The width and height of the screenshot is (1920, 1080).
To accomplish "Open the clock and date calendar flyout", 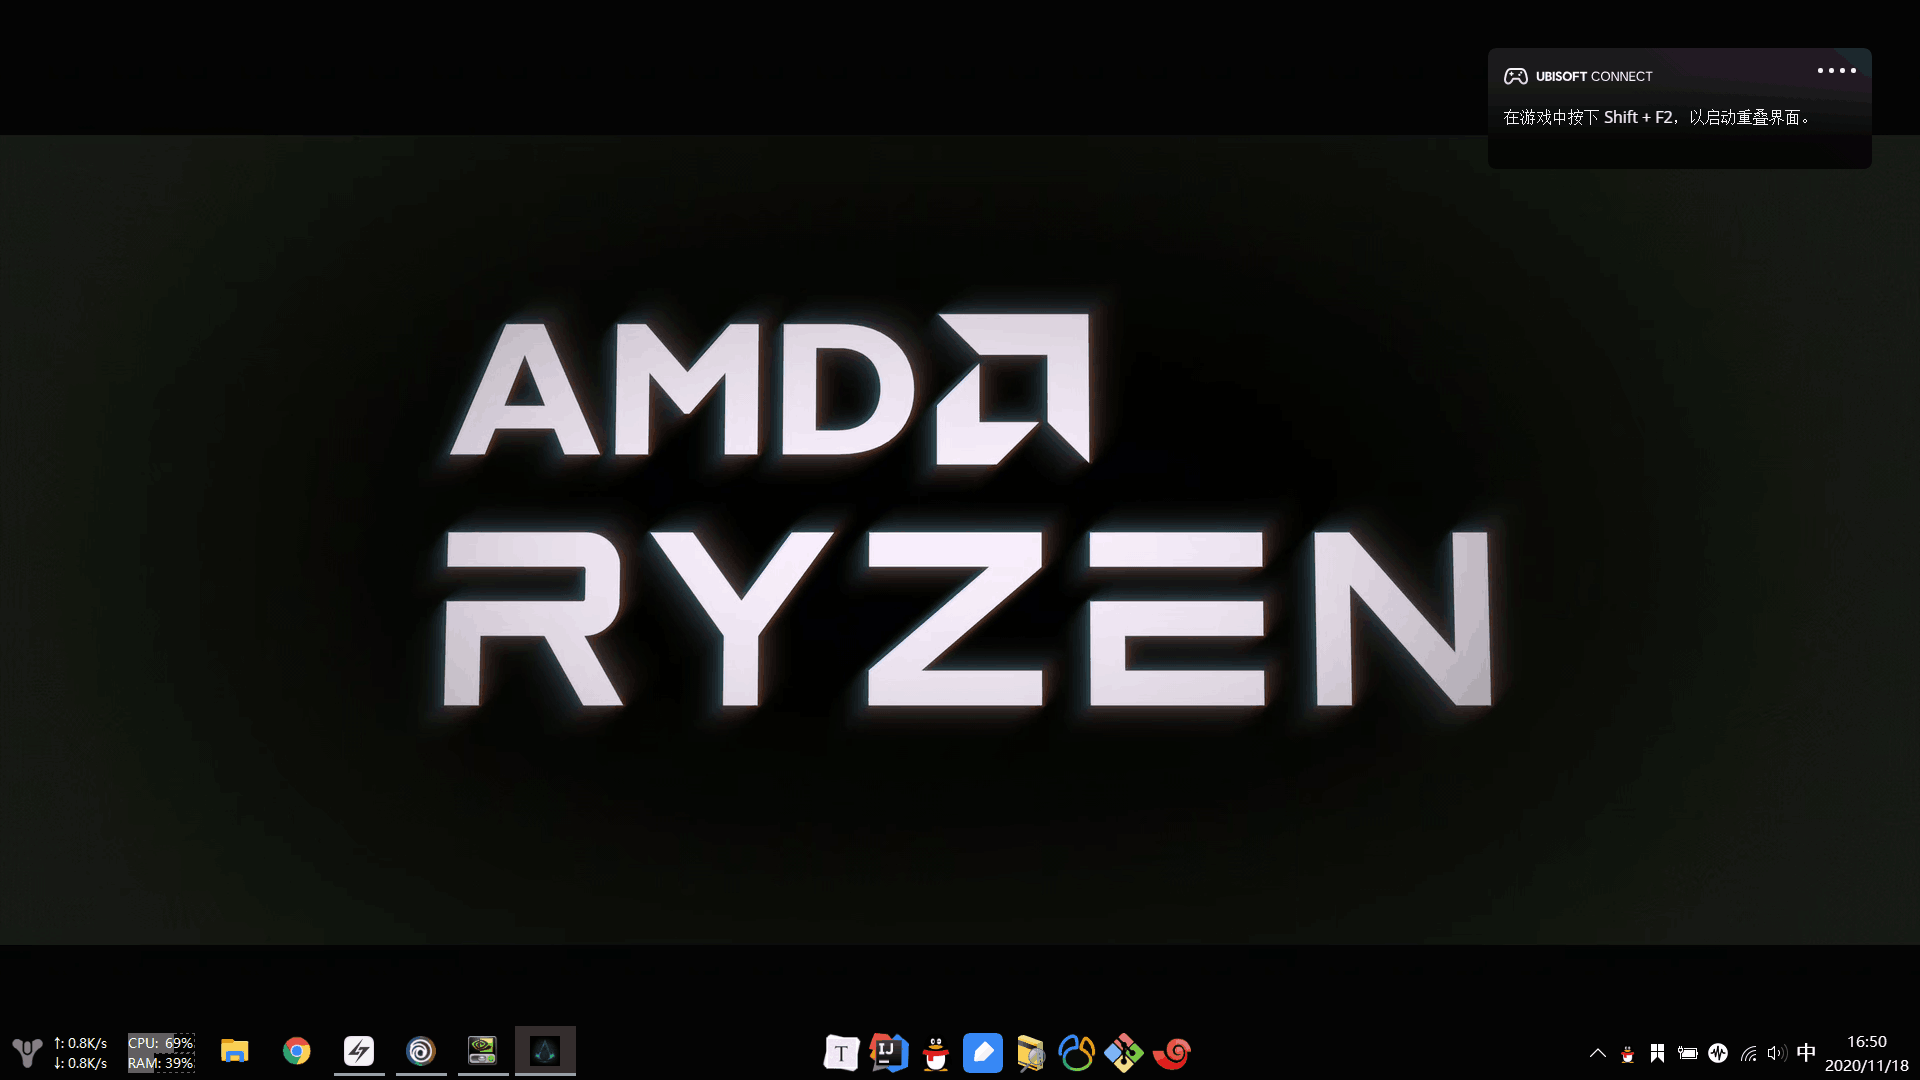I will [1866, 1053].
